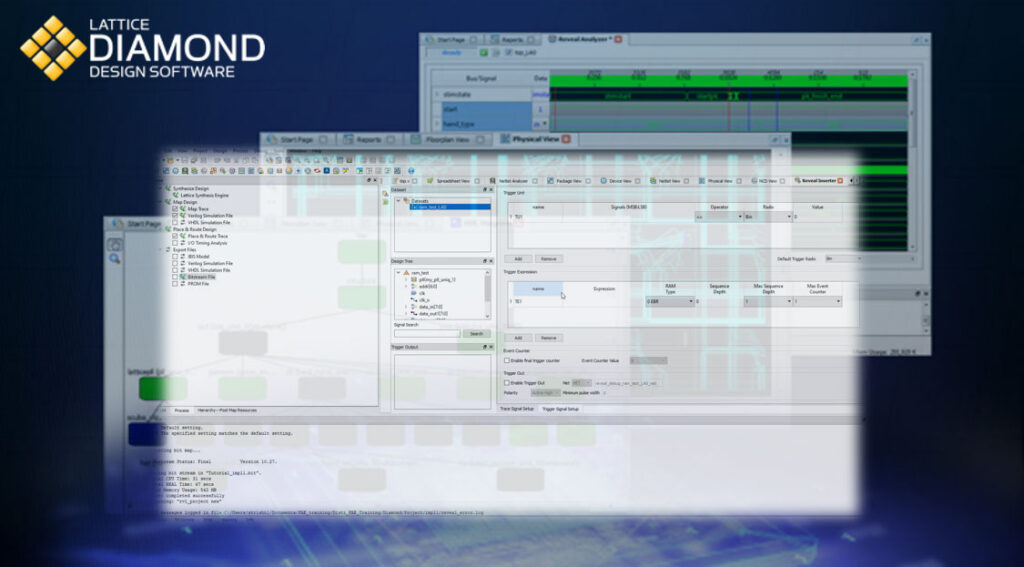Click the Search button under Signal Search
This screenshot has height=567, width=1024.
[x=476, y=334]
